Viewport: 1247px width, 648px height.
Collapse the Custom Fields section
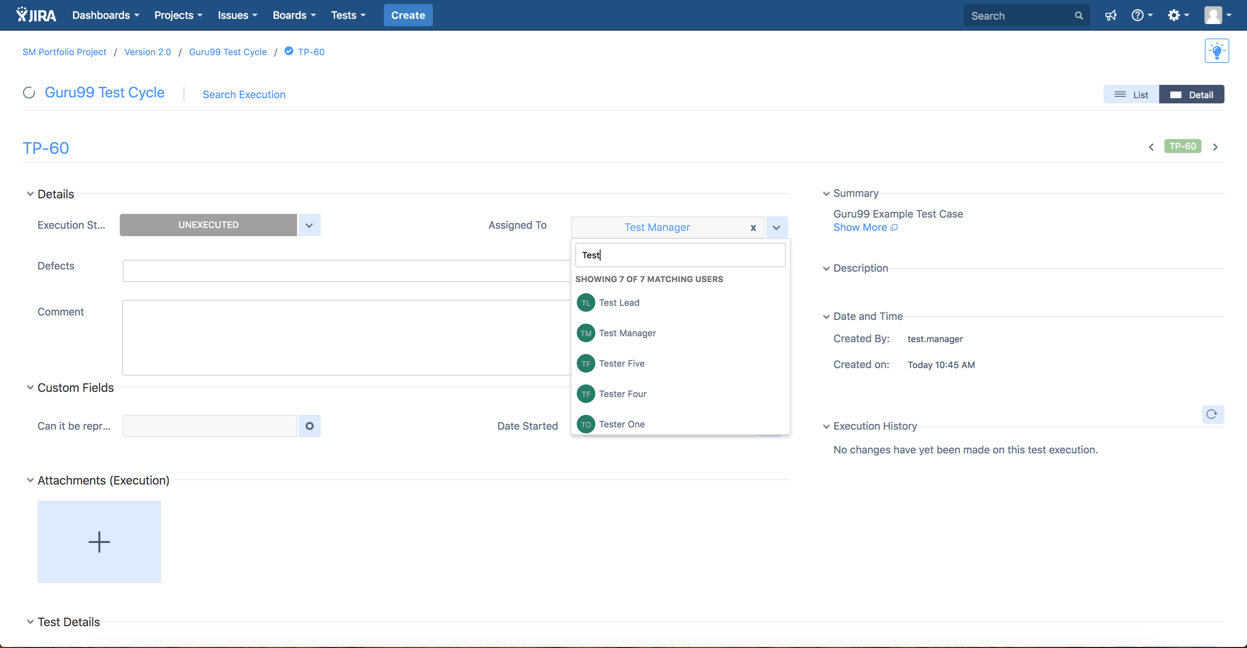point(30,388)
